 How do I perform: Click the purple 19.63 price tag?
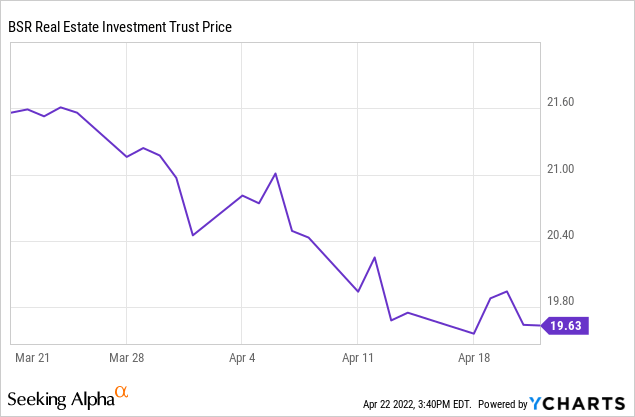(565, 325)
